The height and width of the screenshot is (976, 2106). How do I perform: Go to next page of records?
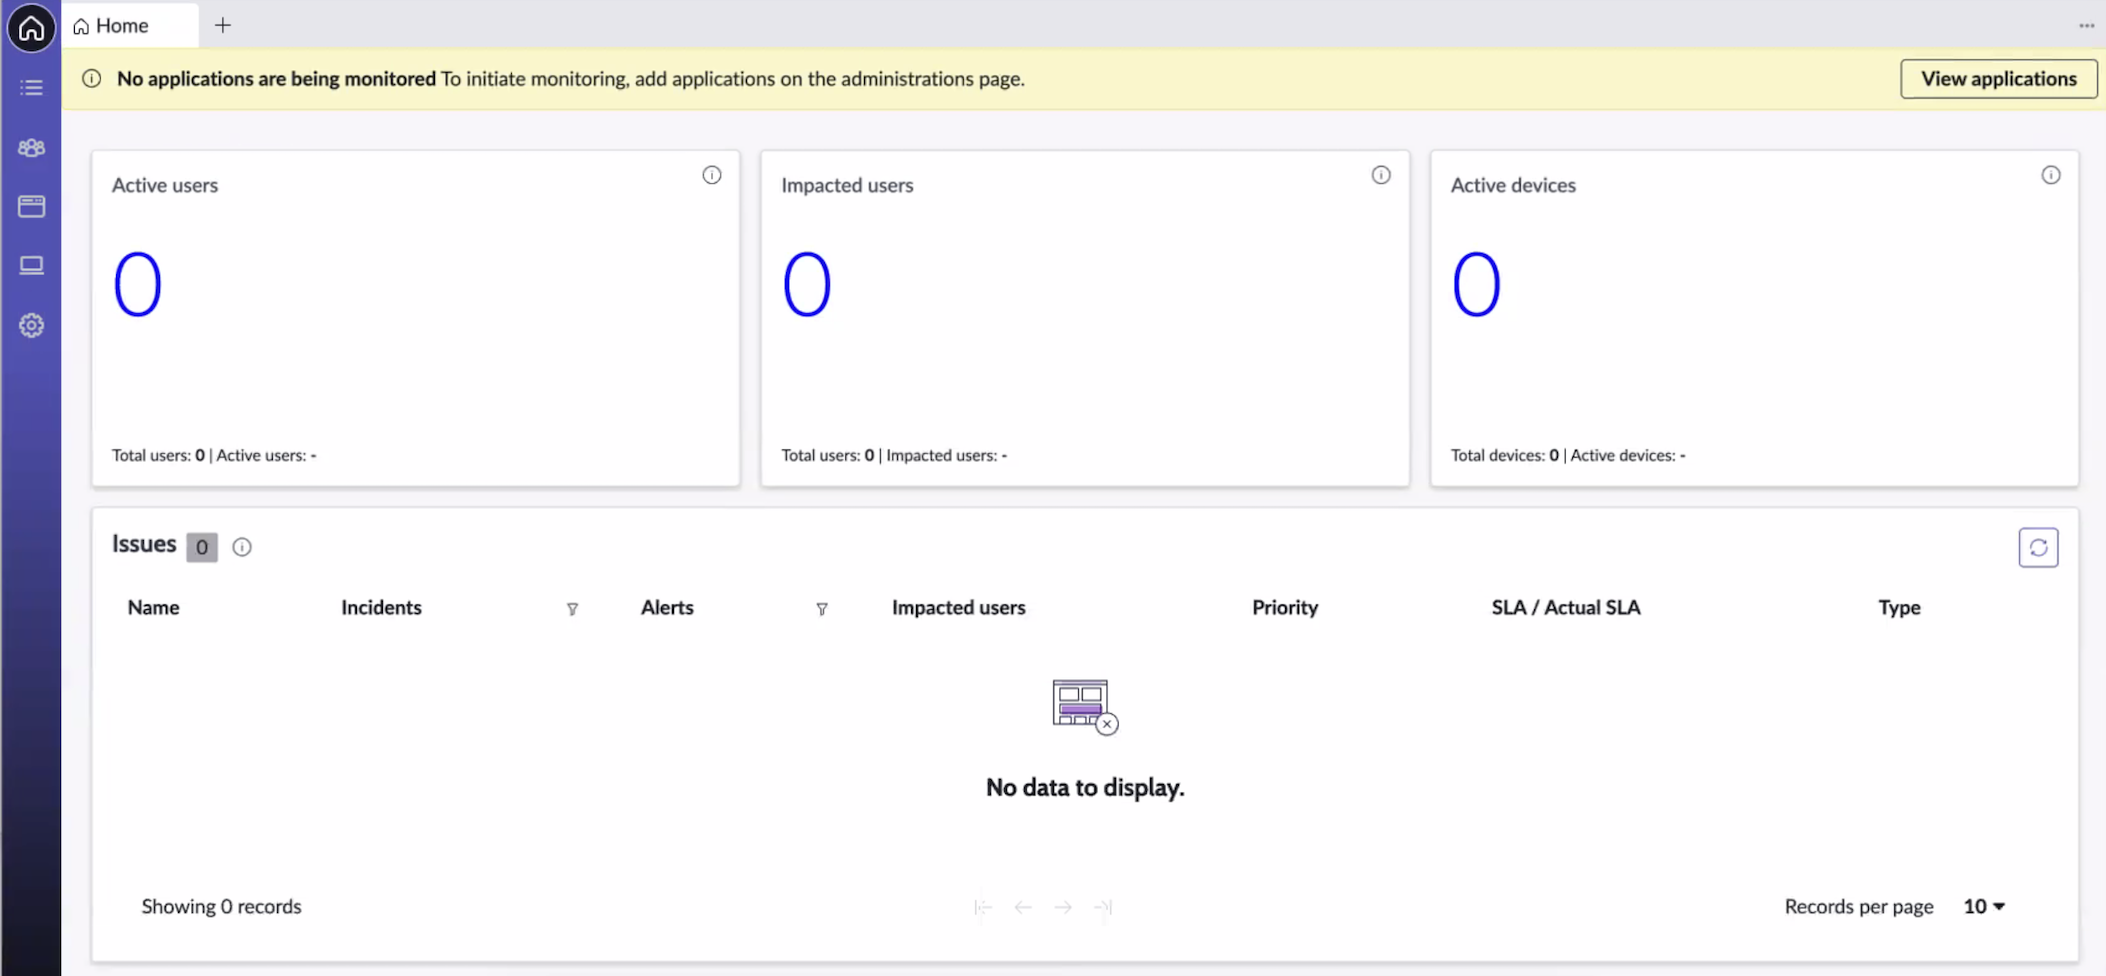click(1063, 907)
